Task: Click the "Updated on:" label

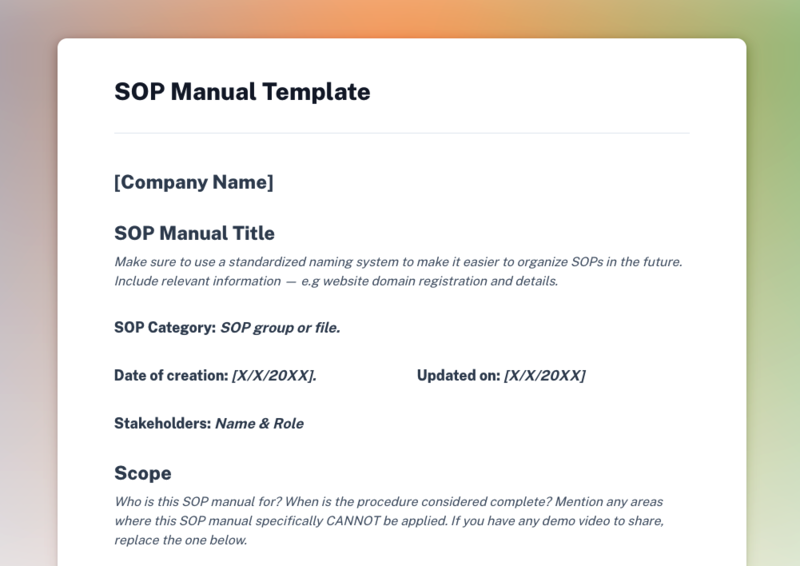Action: coord(458,375)
